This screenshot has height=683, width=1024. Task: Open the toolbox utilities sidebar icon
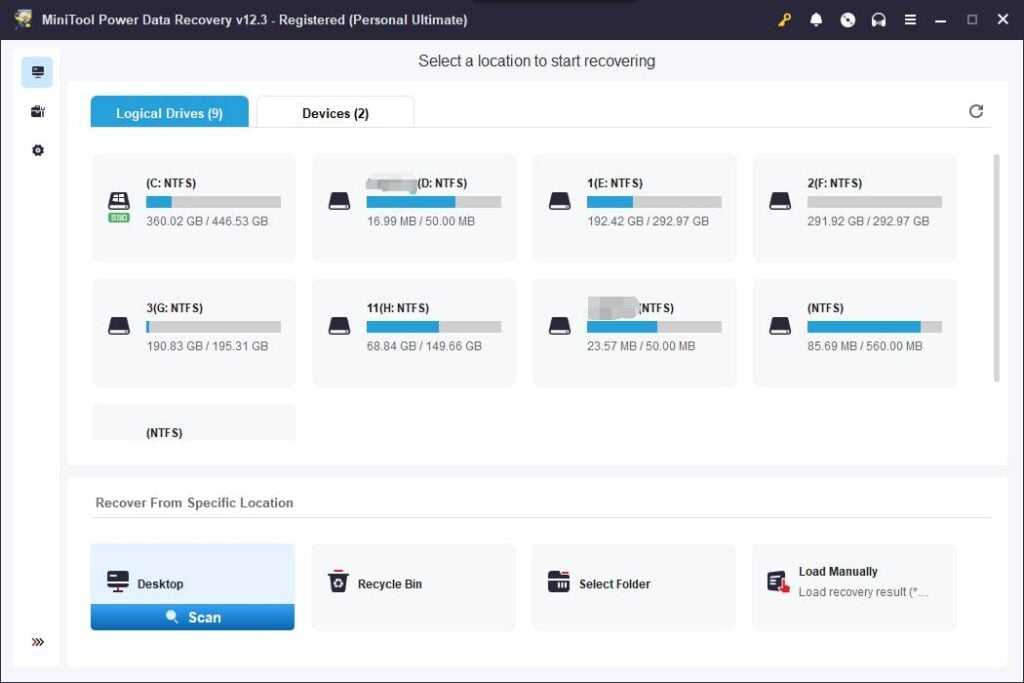coord(37,111)
